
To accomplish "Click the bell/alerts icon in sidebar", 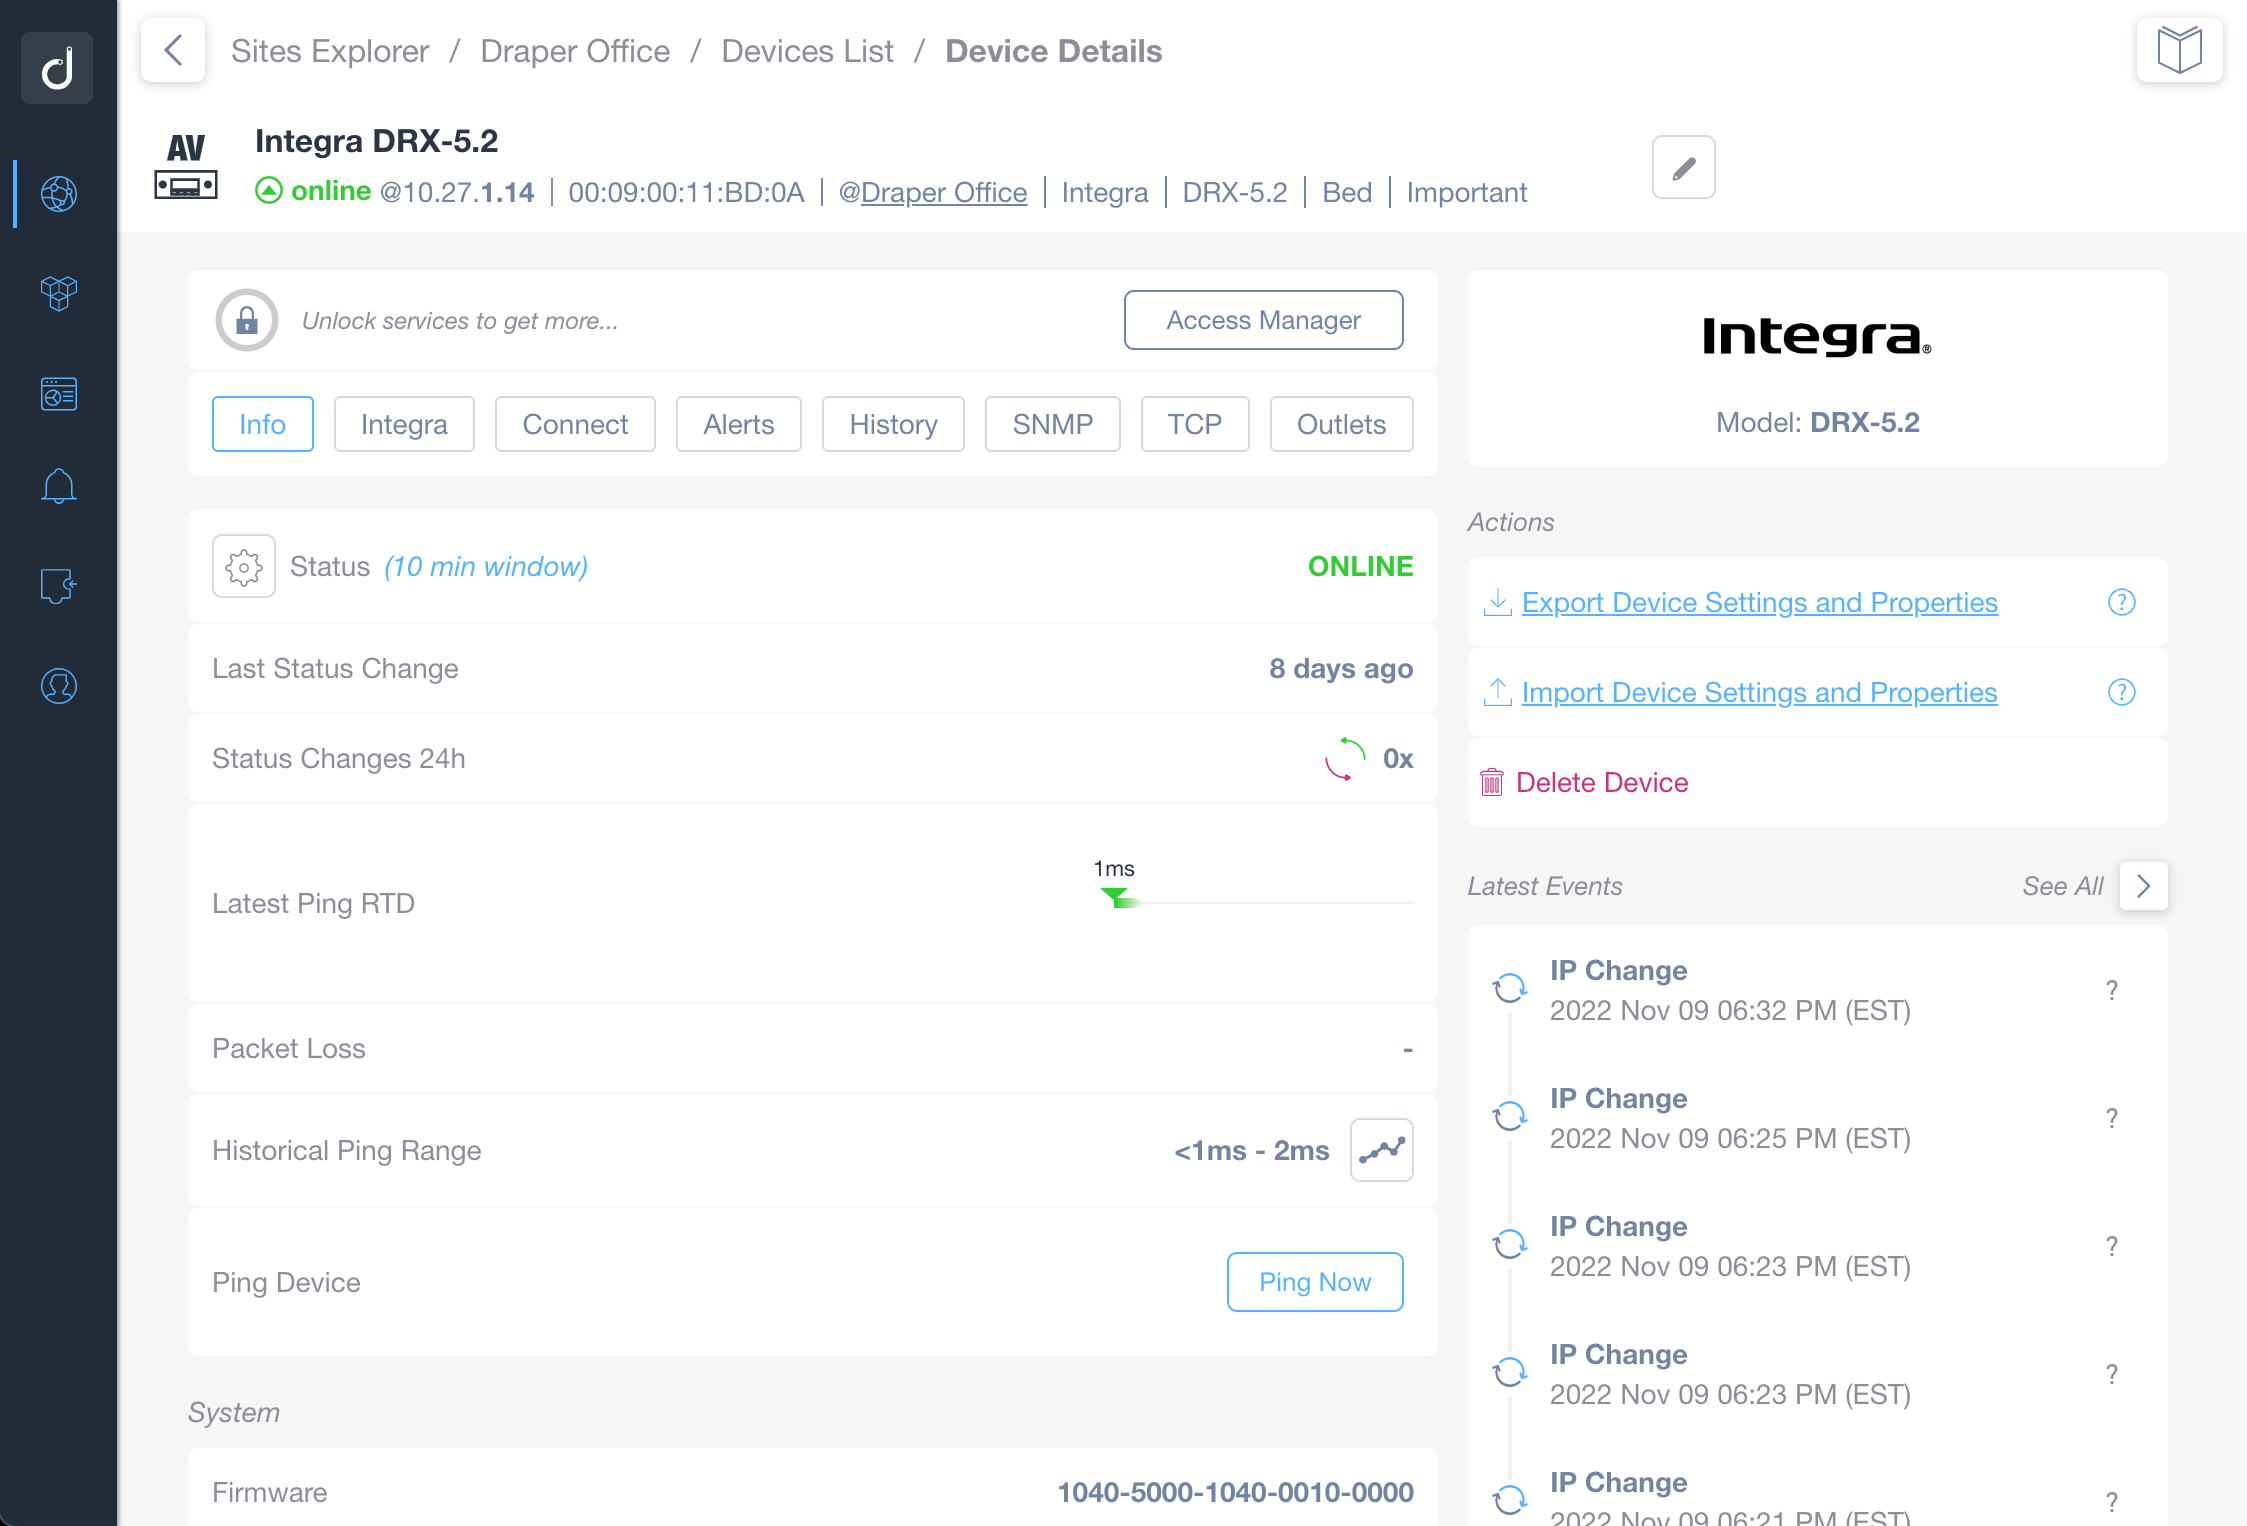I will [58, 484].
